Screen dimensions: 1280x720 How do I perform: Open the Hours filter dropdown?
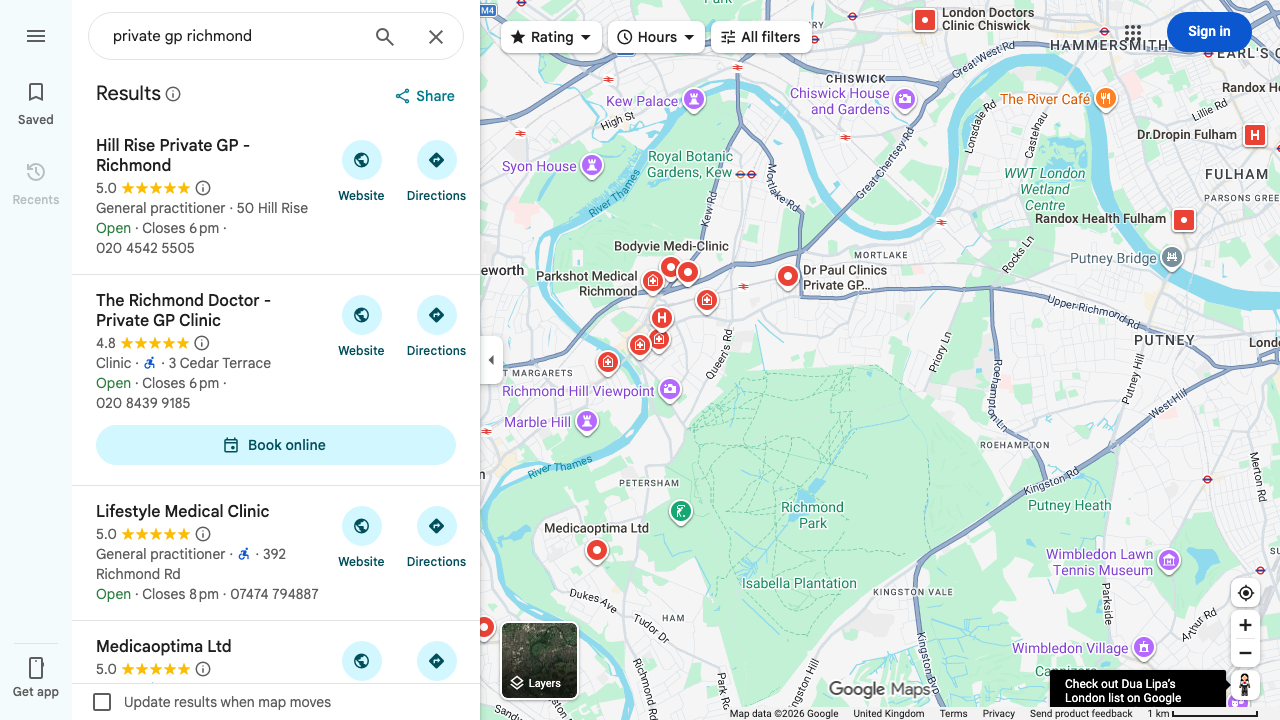(x=656, y=37)
